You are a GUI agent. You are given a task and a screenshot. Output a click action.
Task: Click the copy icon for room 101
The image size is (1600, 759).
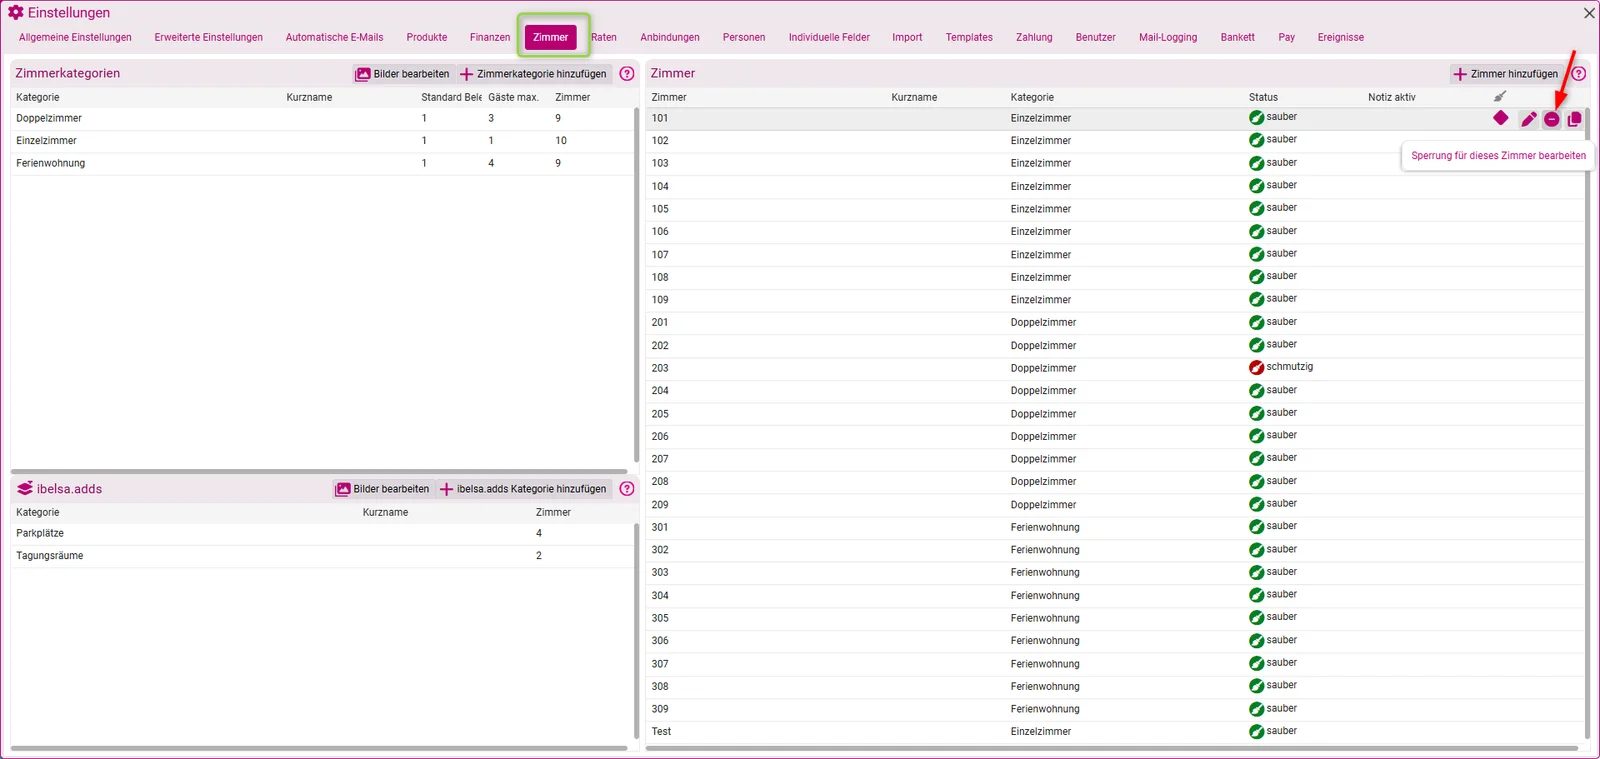(1574, 119)
